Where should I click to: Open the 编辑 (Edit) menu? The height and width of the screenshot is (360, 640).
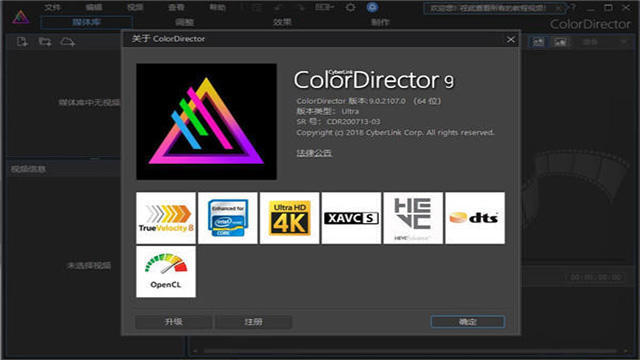point(93,7)
